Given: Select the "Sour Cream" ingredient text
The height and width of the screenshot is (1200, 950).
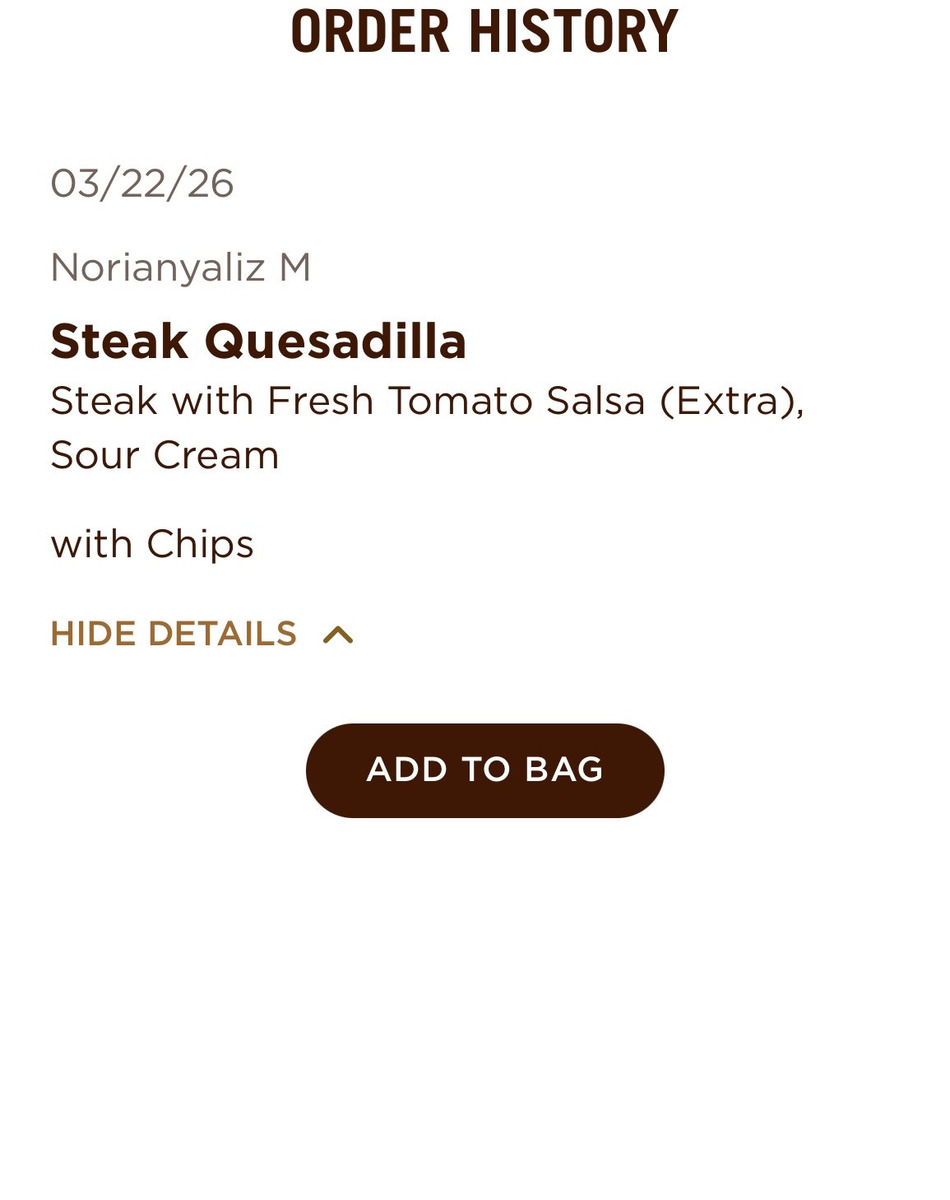Looking at the screenshot, I should pyautogui.click(x=165, y=456).
